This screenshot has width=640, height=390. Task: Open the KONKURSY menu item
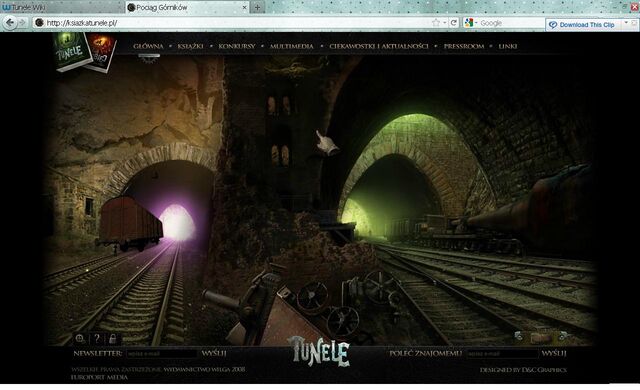[x=237, y=47]
